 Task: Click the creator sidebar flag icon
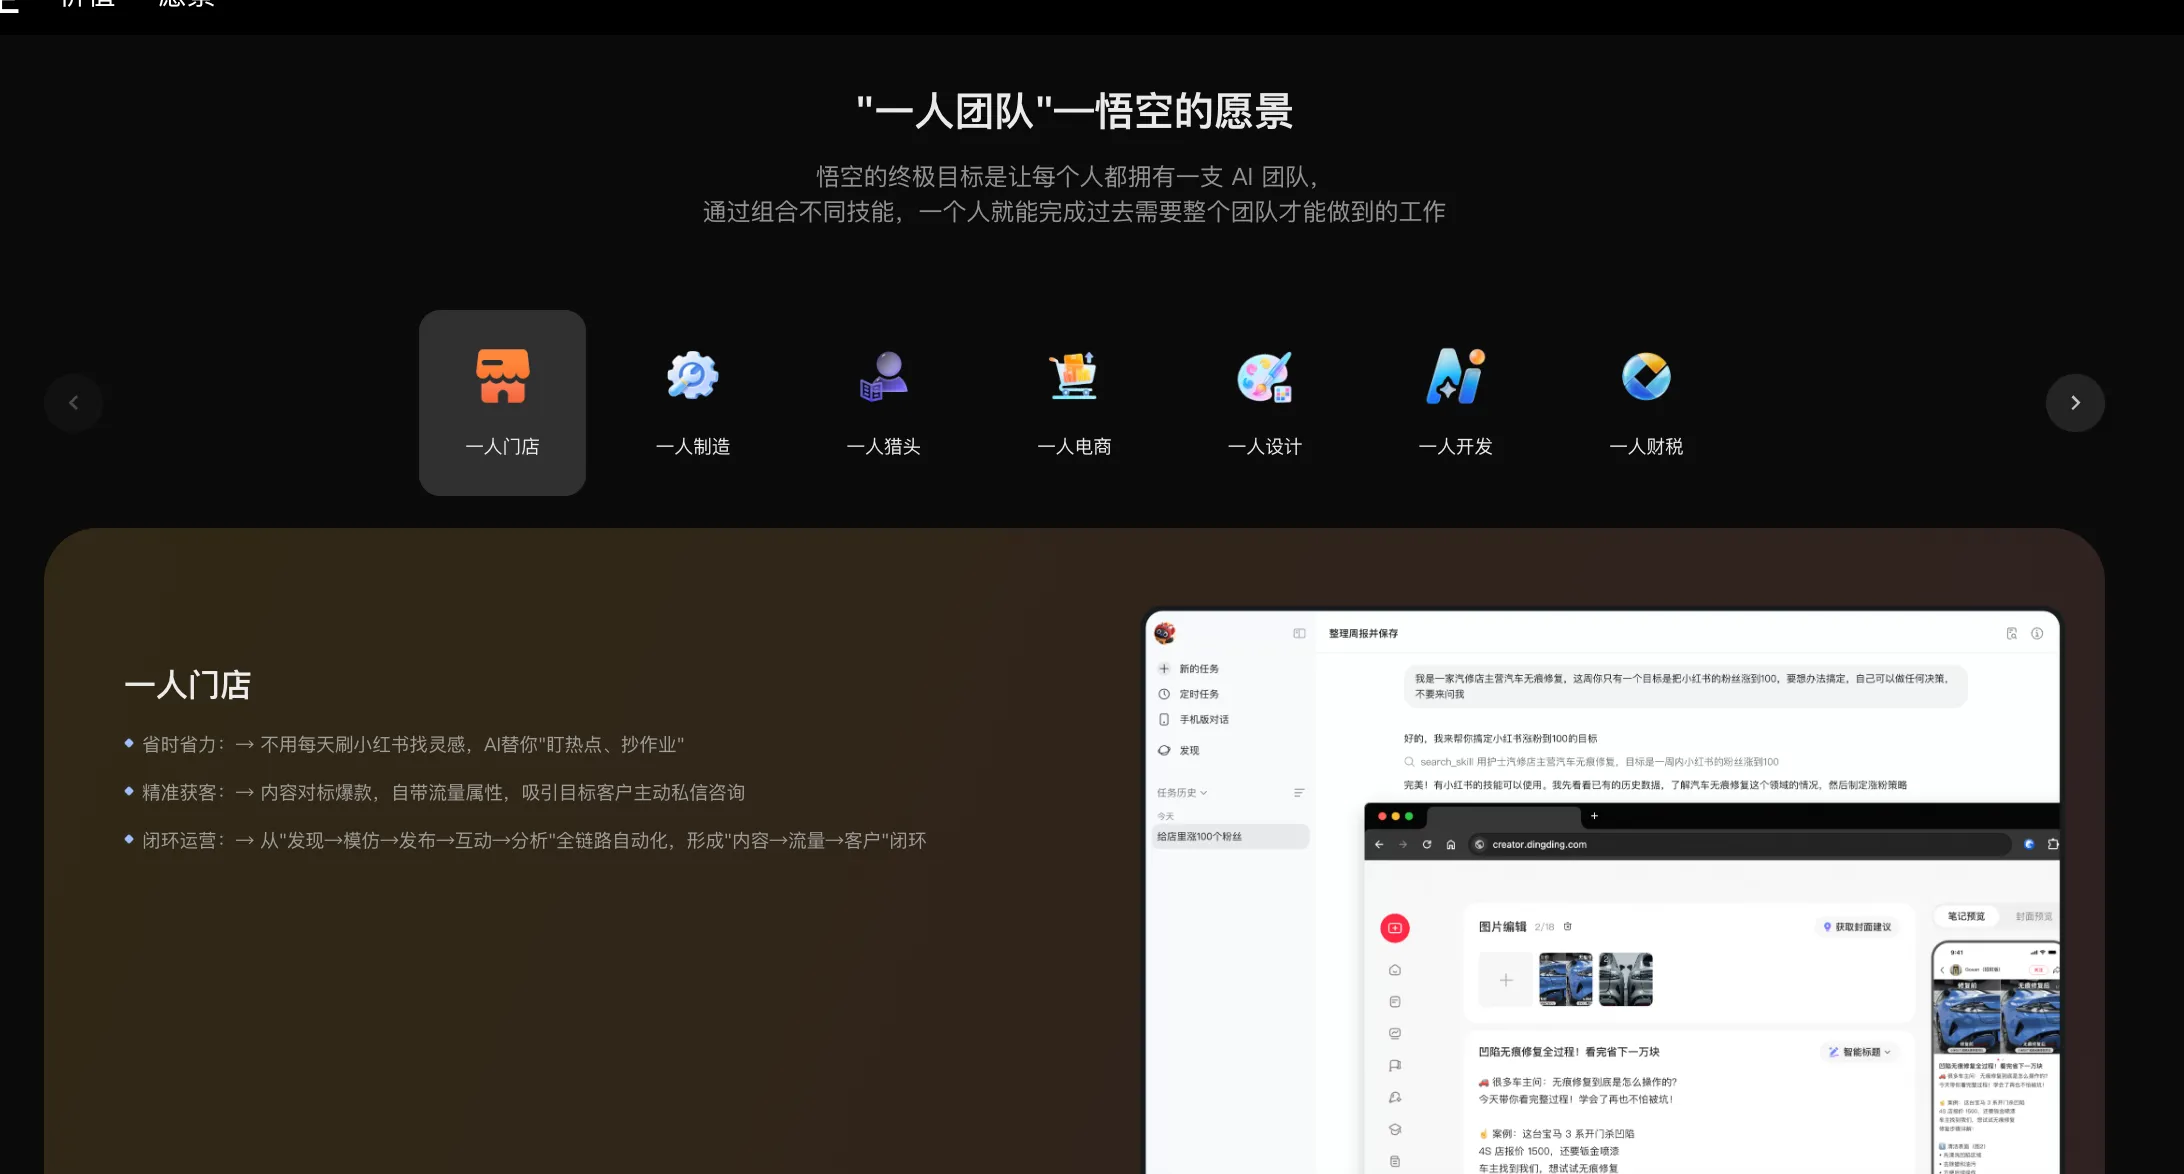tap(1395, 1066)
